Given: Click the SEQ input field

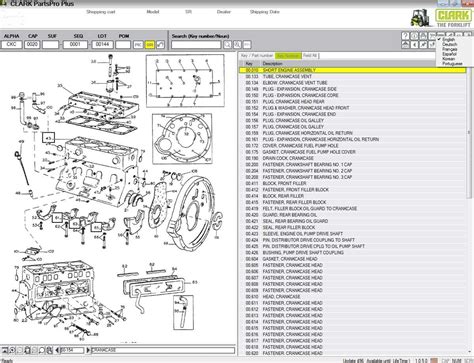Looking at the screenshot, I should (x=75, y=44).
